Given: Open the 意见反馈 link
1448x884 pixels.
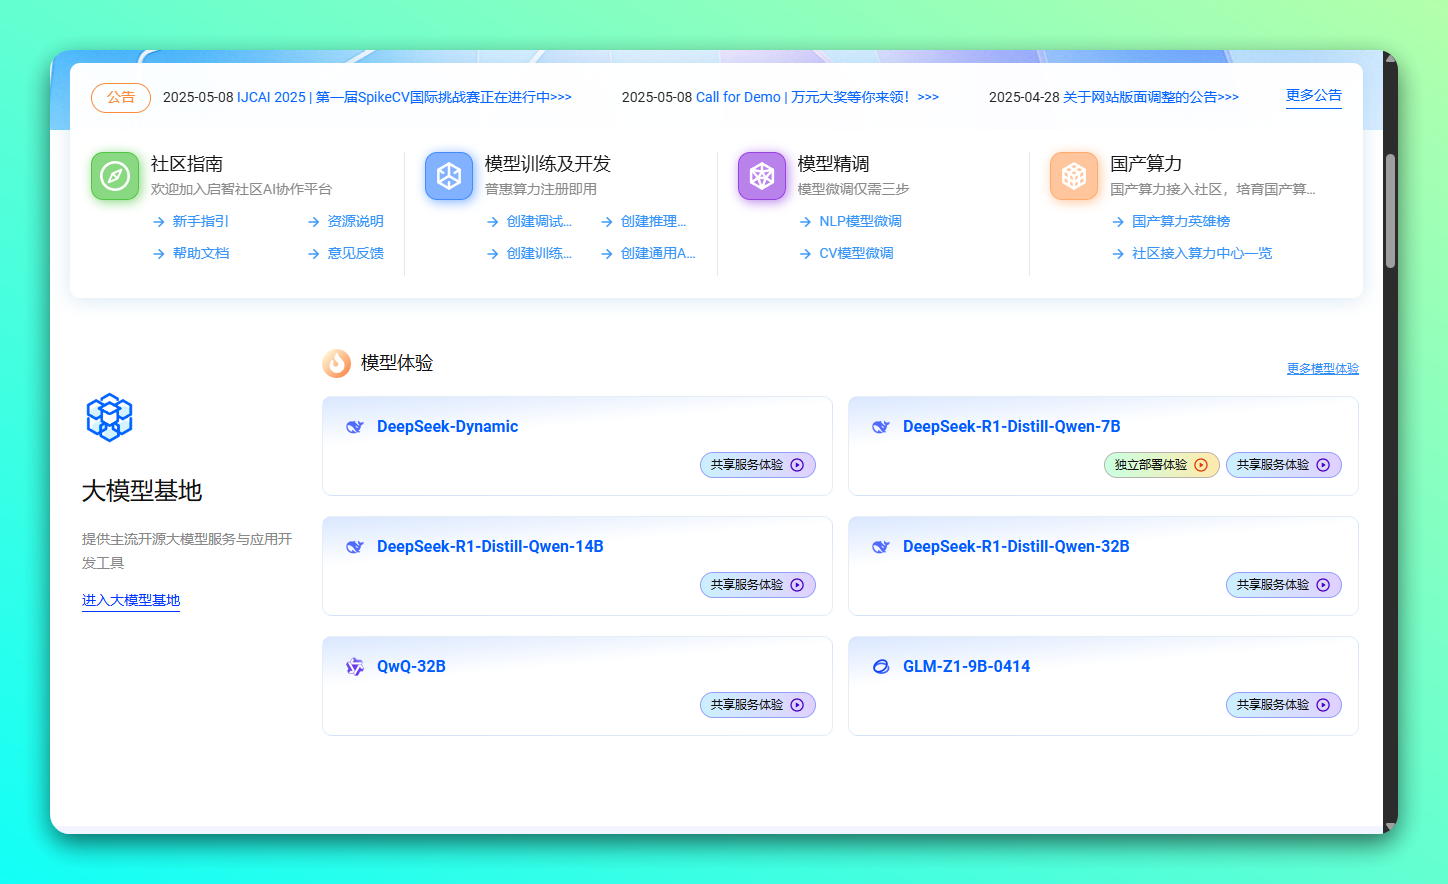Looking at the screenshot, I should click(356, 254).
